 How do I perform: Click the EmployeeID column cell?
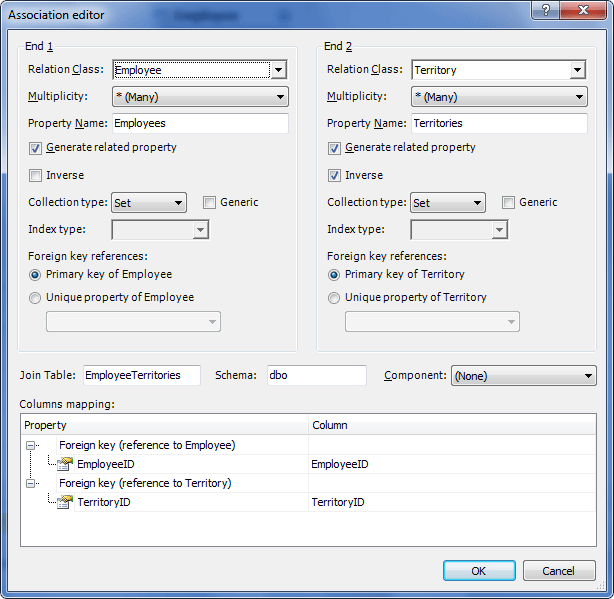tap(452, 464)
